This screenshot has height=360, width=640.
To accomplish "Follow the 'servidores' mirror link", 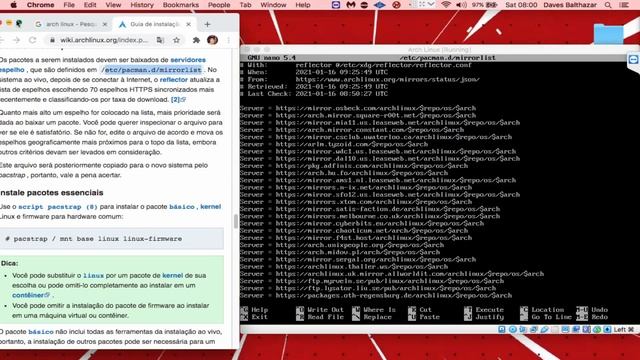I will (x=188, y=60).
